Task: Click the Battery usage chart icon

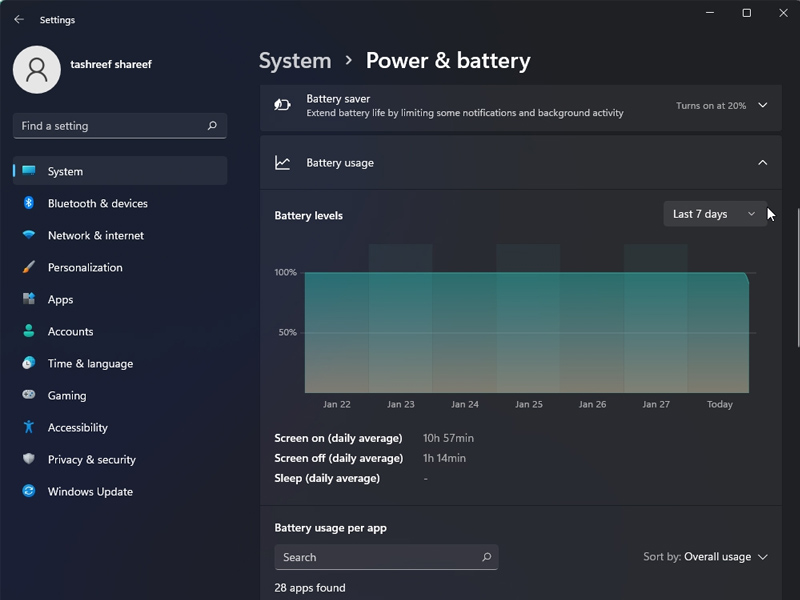Action: click(282, 163)
